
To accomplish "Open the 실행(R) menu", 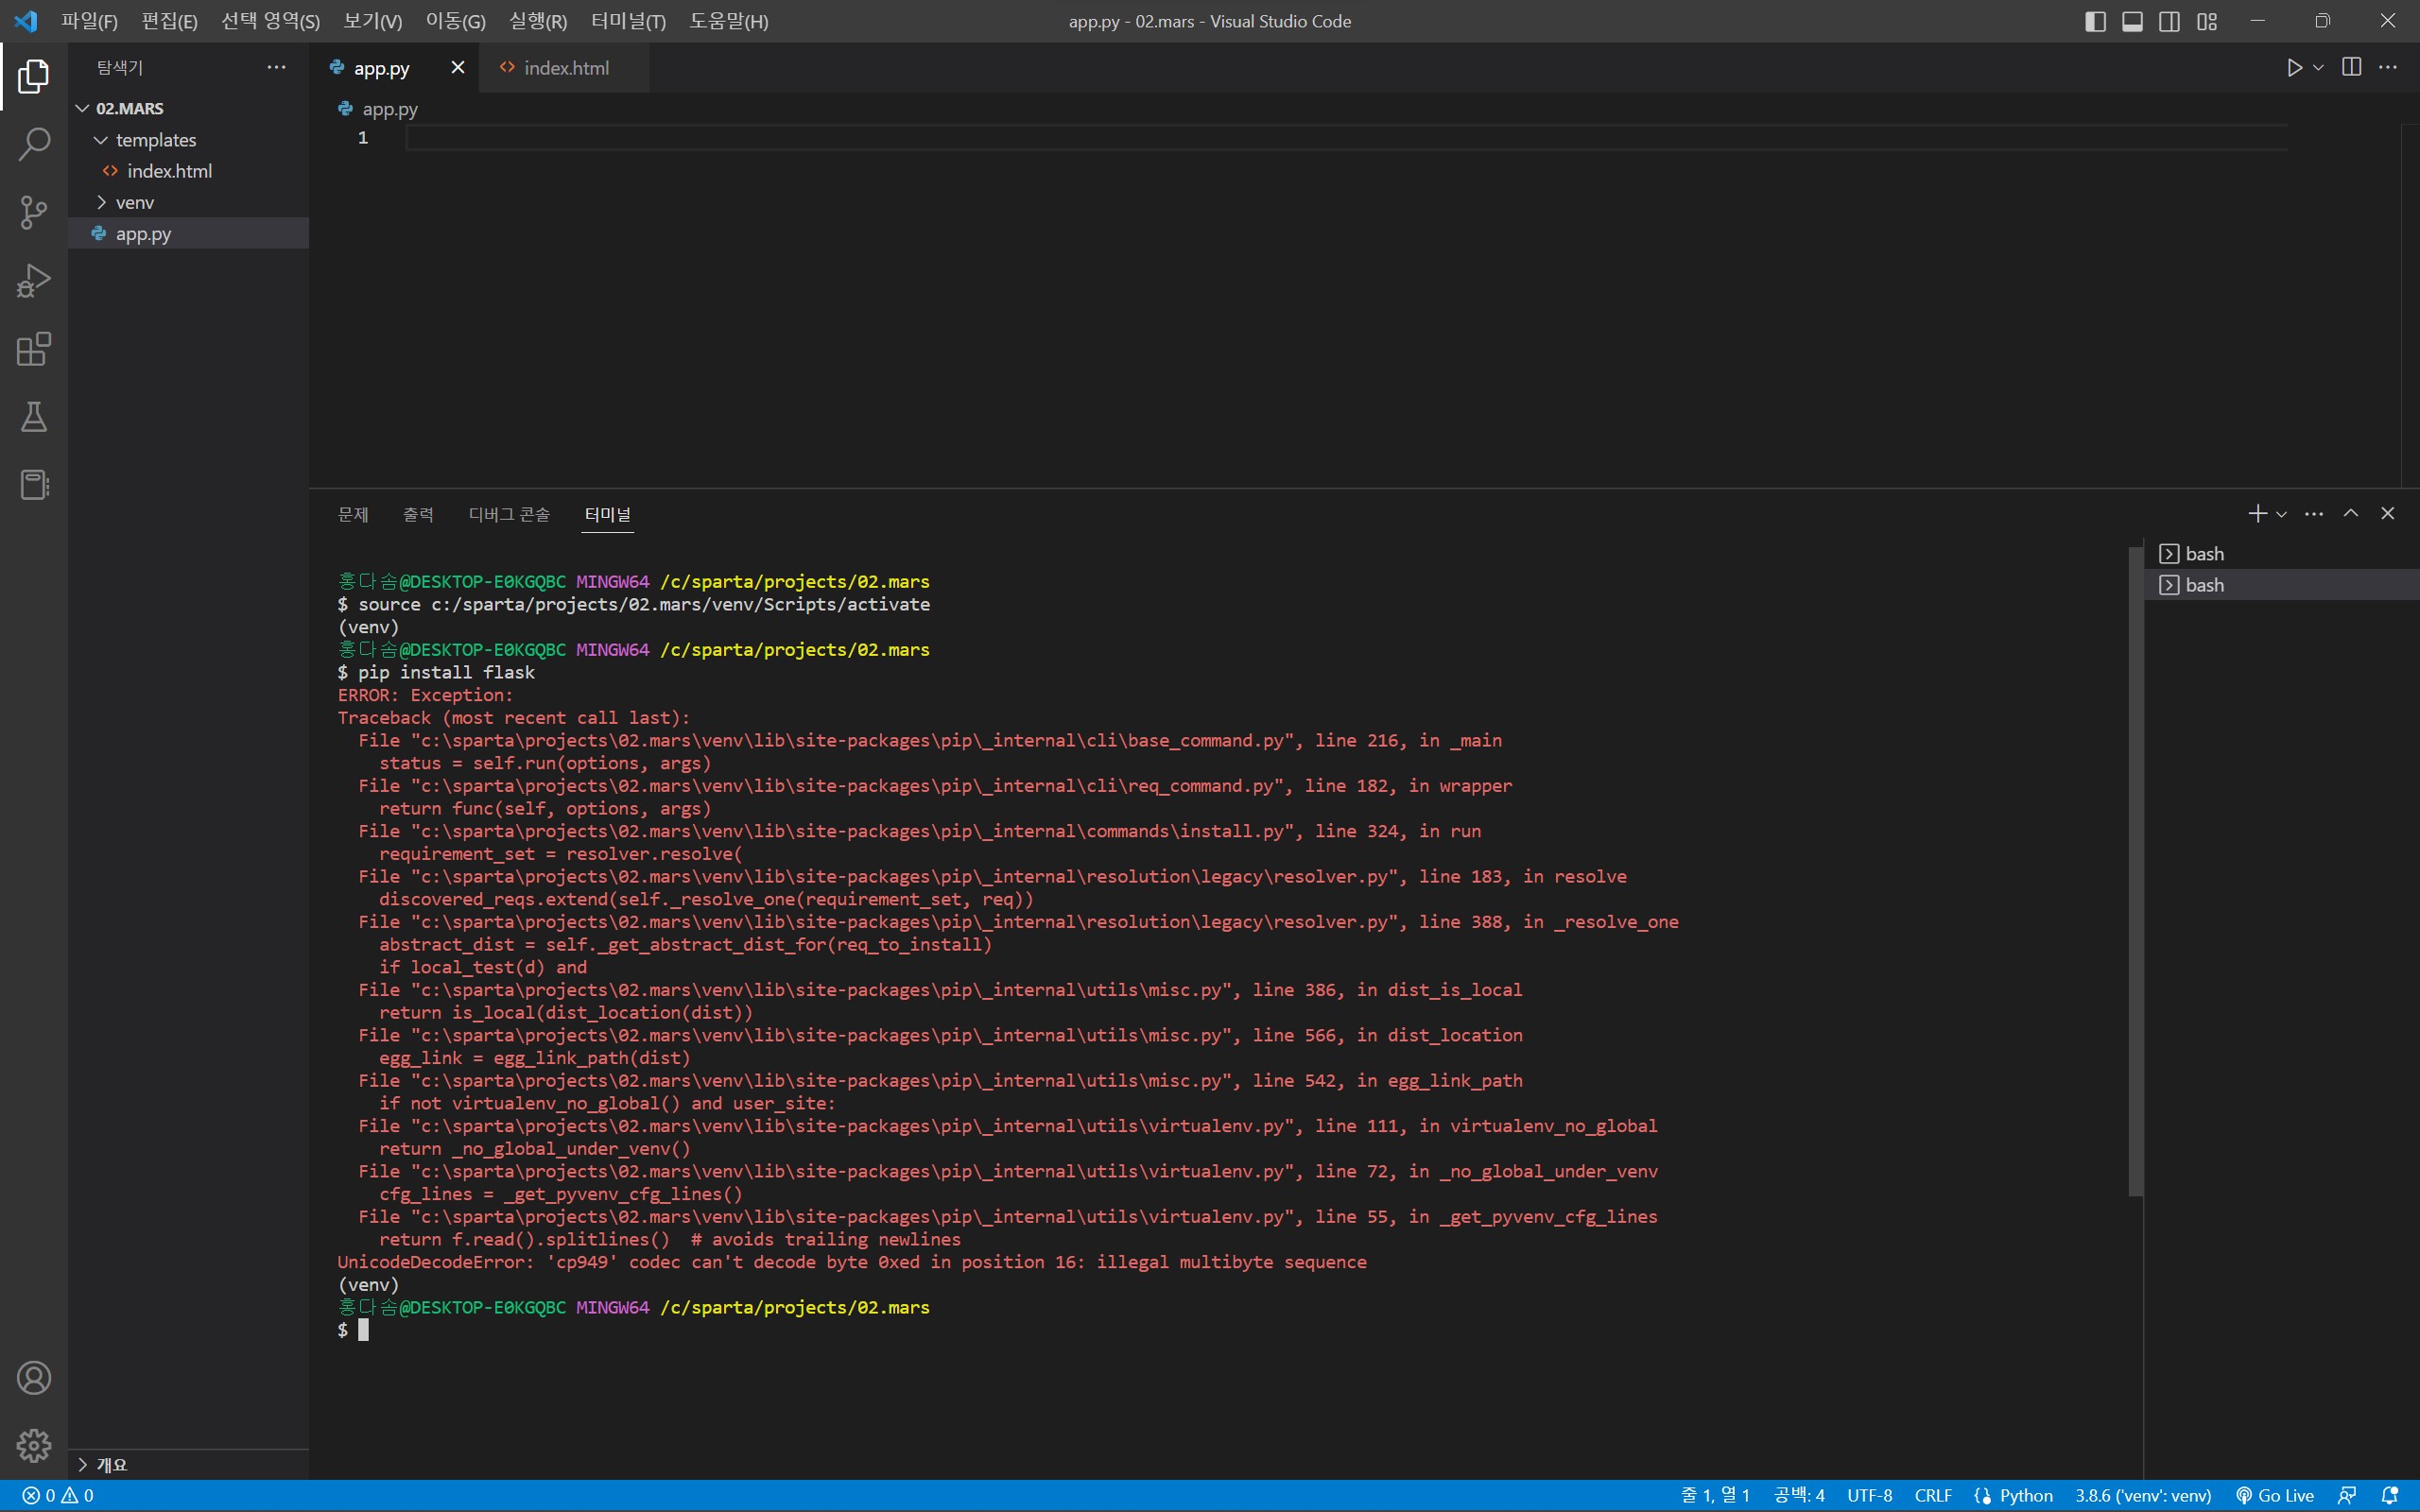I will pos(538,21).
